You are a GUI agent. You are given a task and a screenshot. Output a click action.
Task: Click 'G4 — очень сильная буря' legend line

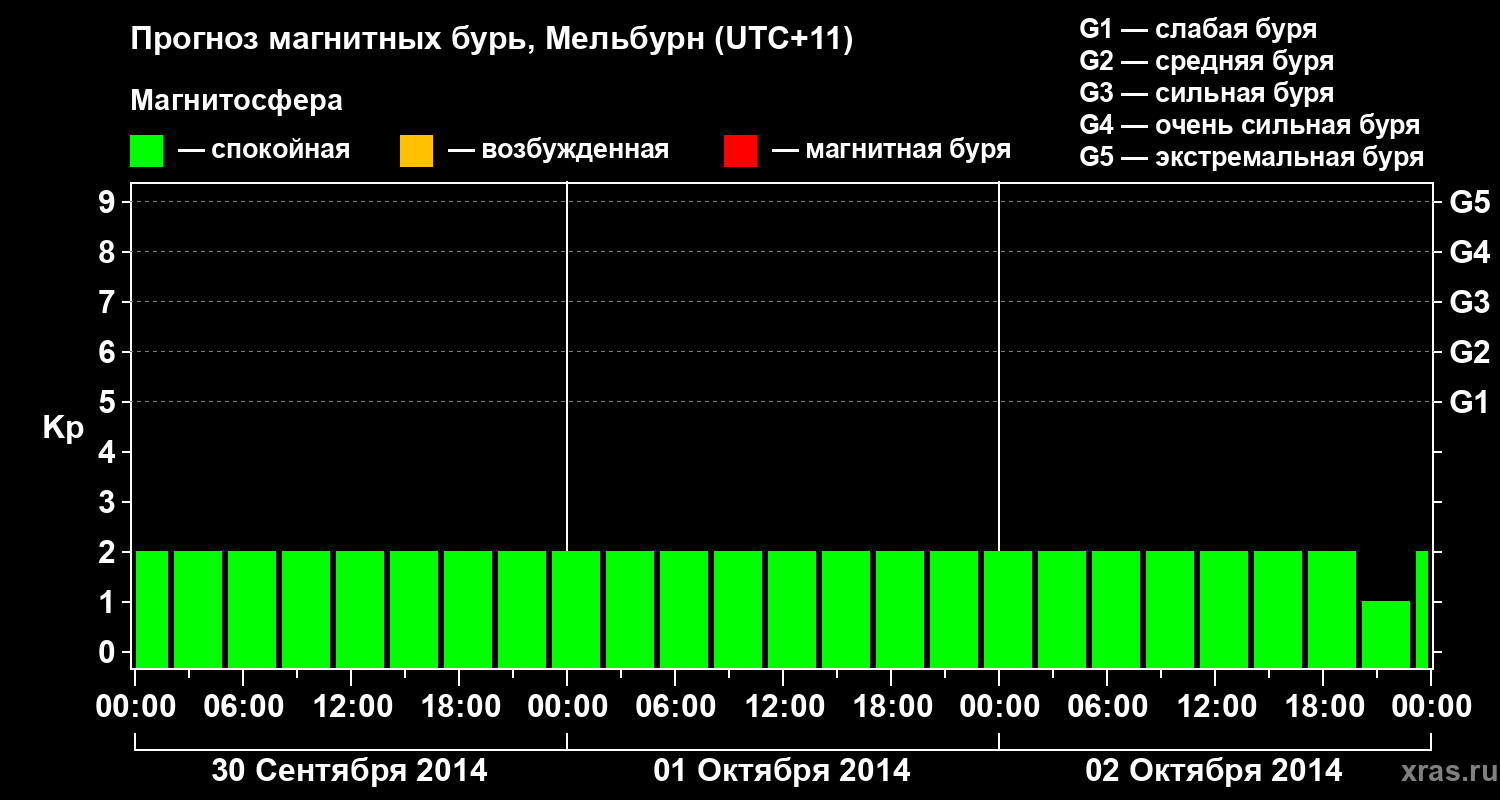click(x=1250, y=125)
